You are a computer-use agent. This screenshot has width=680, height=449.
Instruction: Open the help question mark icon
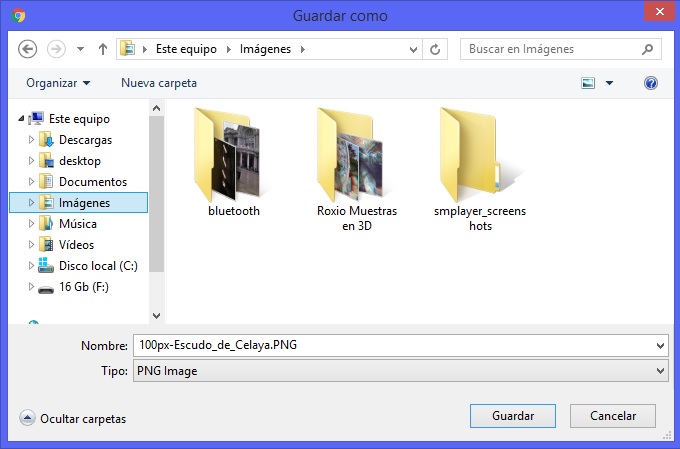651,83
